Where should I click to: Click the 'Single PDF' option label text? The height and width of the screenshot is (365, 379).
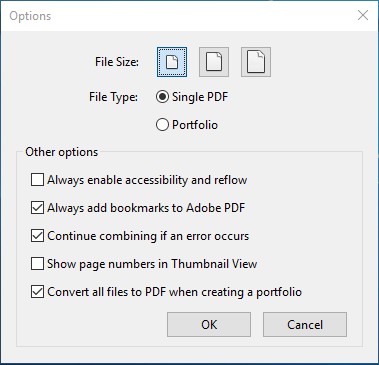click(x=200, y=97)
